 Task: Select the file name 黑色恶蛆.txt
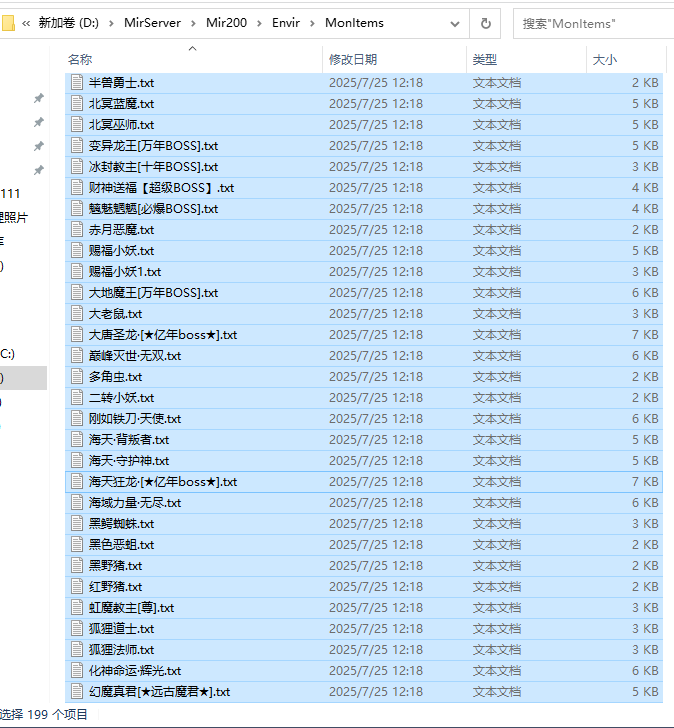122,545
